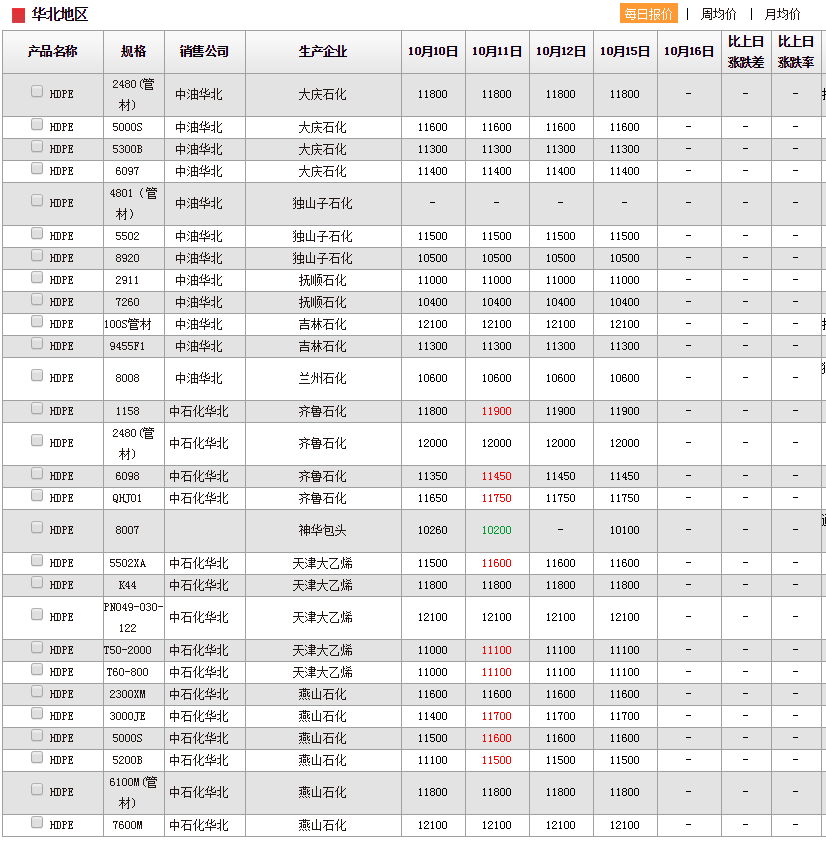The image size is (826, 843).
Task: Tick checkbox for HDPE 4801 管材 row
Action: coord(37,201)
